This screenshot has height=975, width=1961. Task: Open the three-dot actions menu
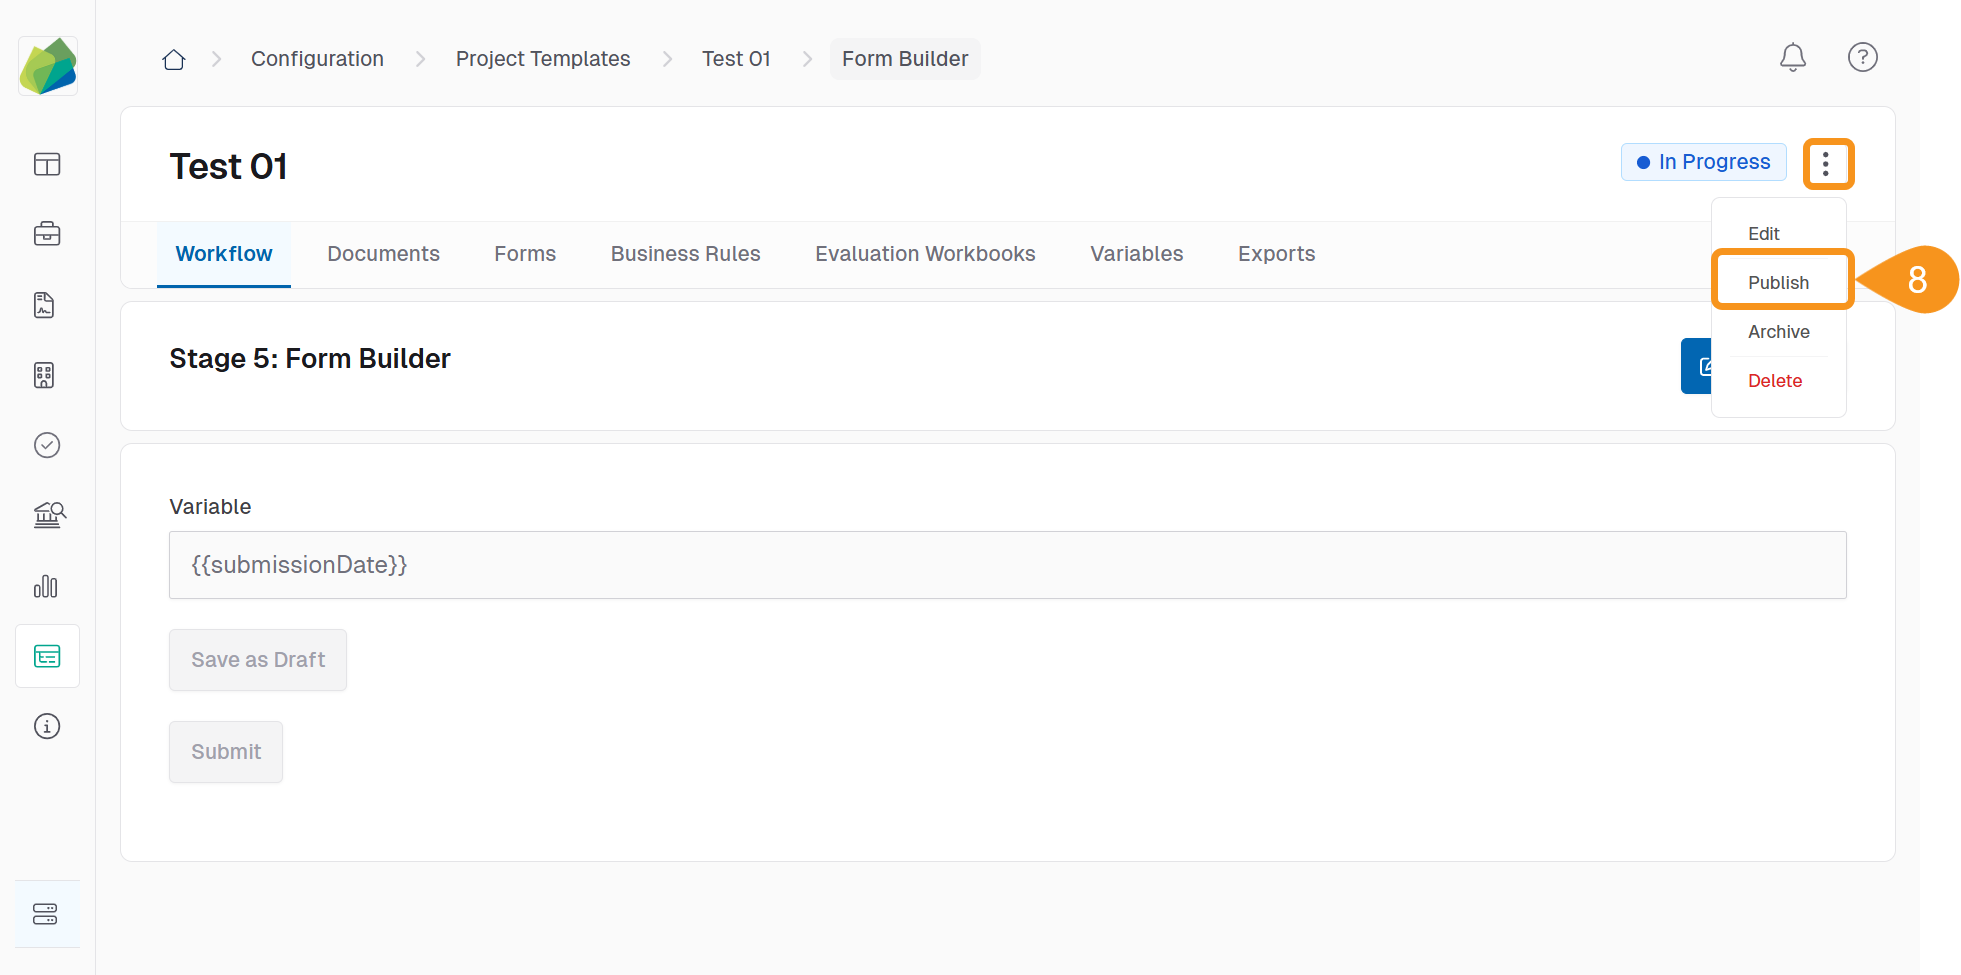[x=1829, y=163]
